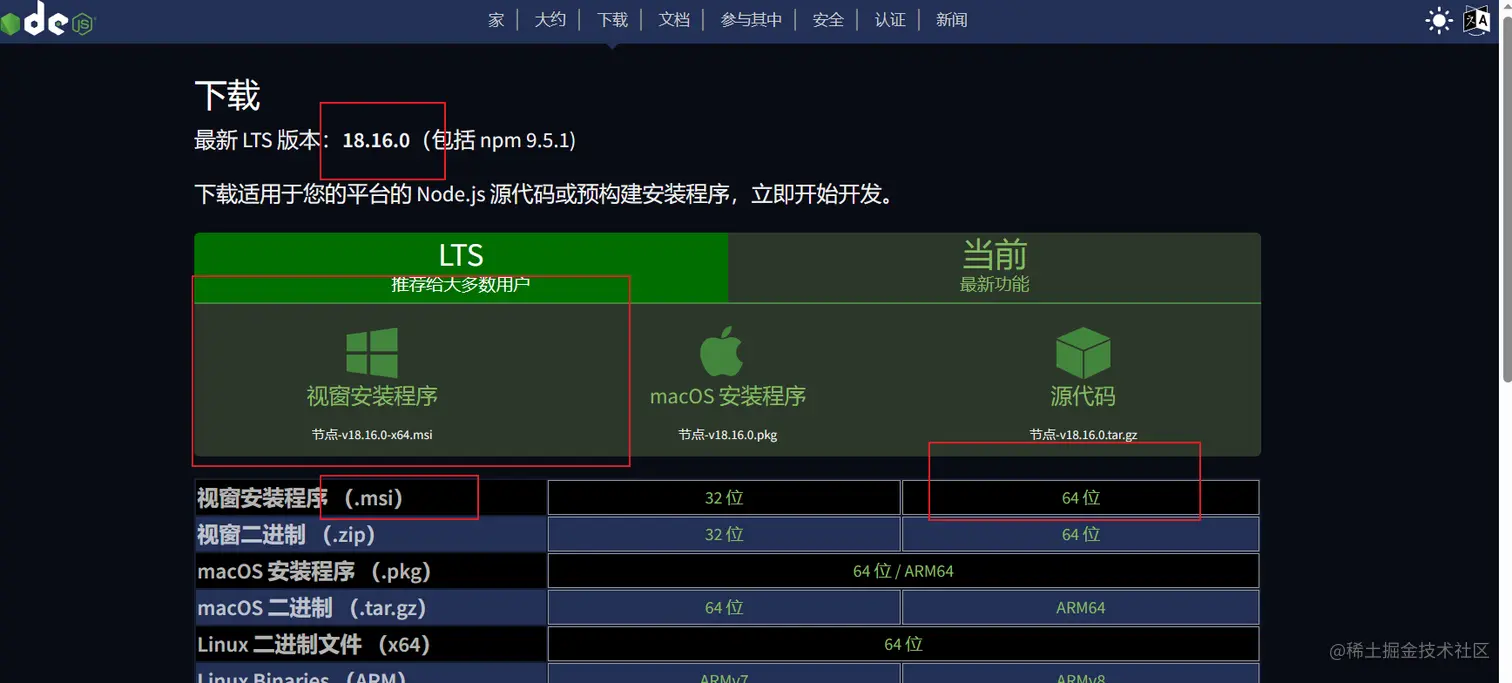Click the macOS 二进制 (.tar.gz) row label
Image resolution: width=1512 pixels, height=683 pixels.
(312, 608)
